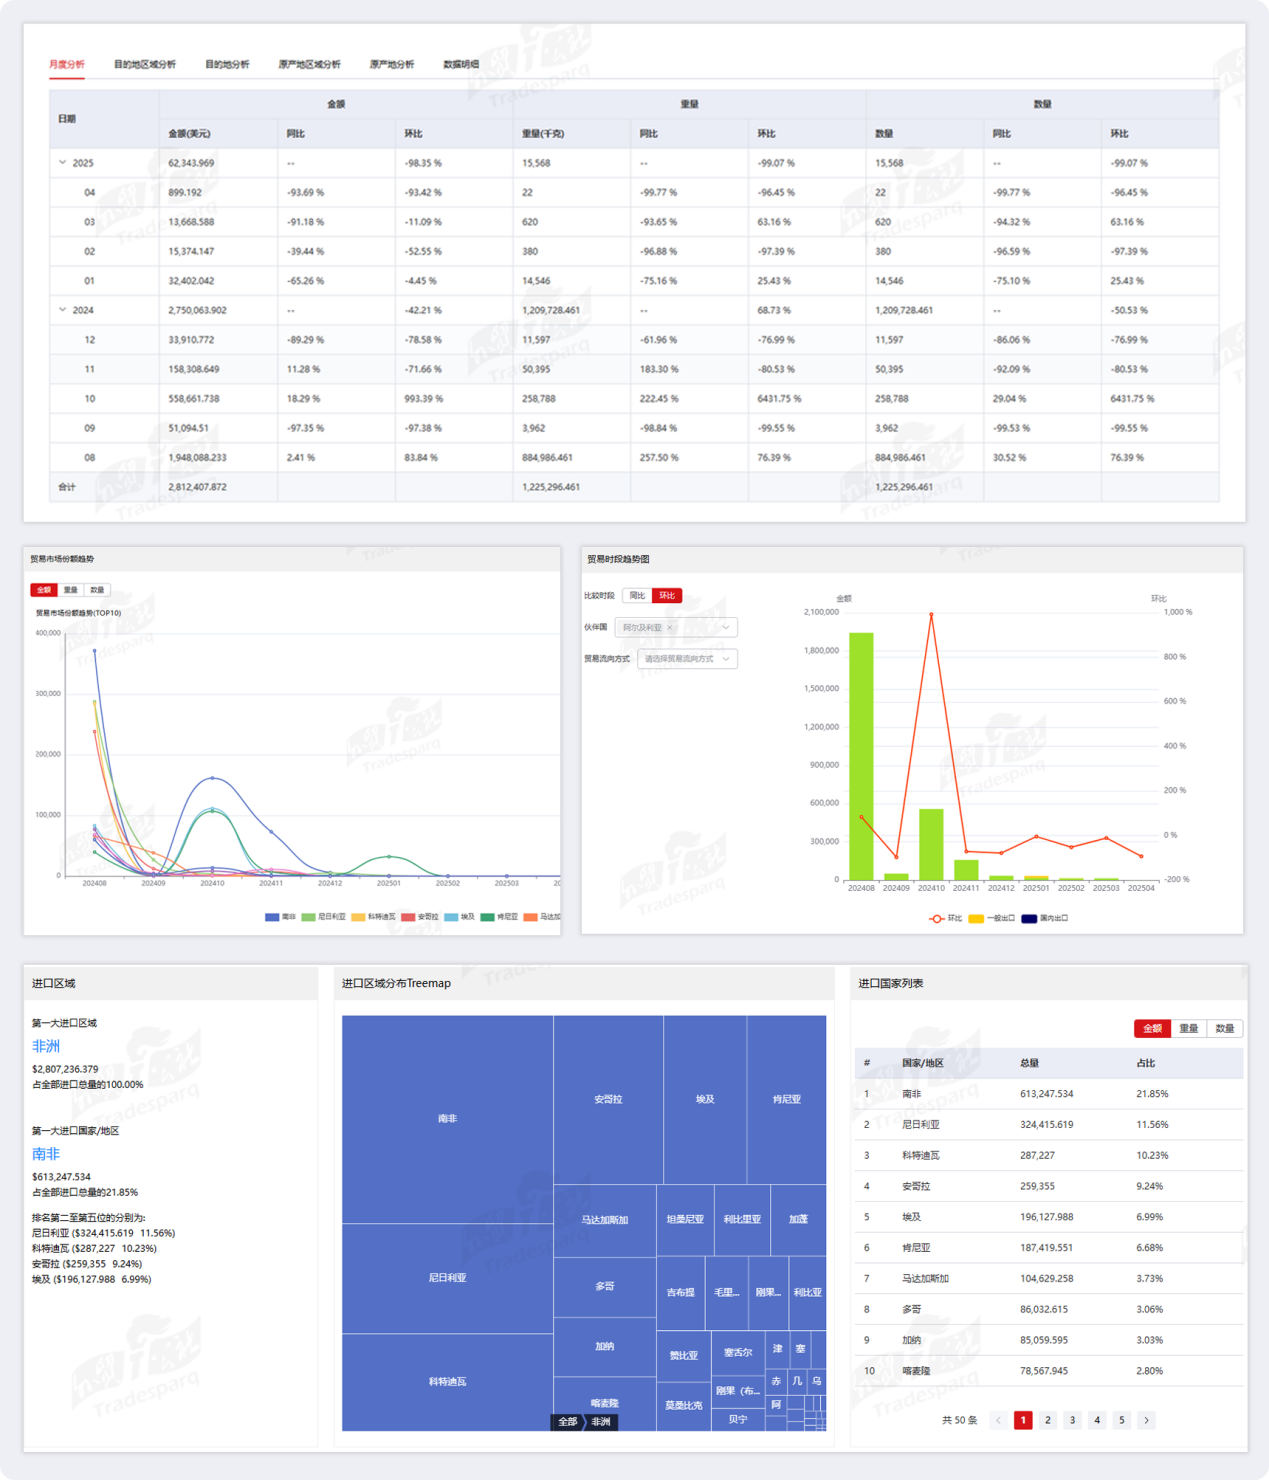Viewport: 1269px width, 1480px height.
Task: Toggle the 南非 legend marker in trend chart
Action: [272, 917]
